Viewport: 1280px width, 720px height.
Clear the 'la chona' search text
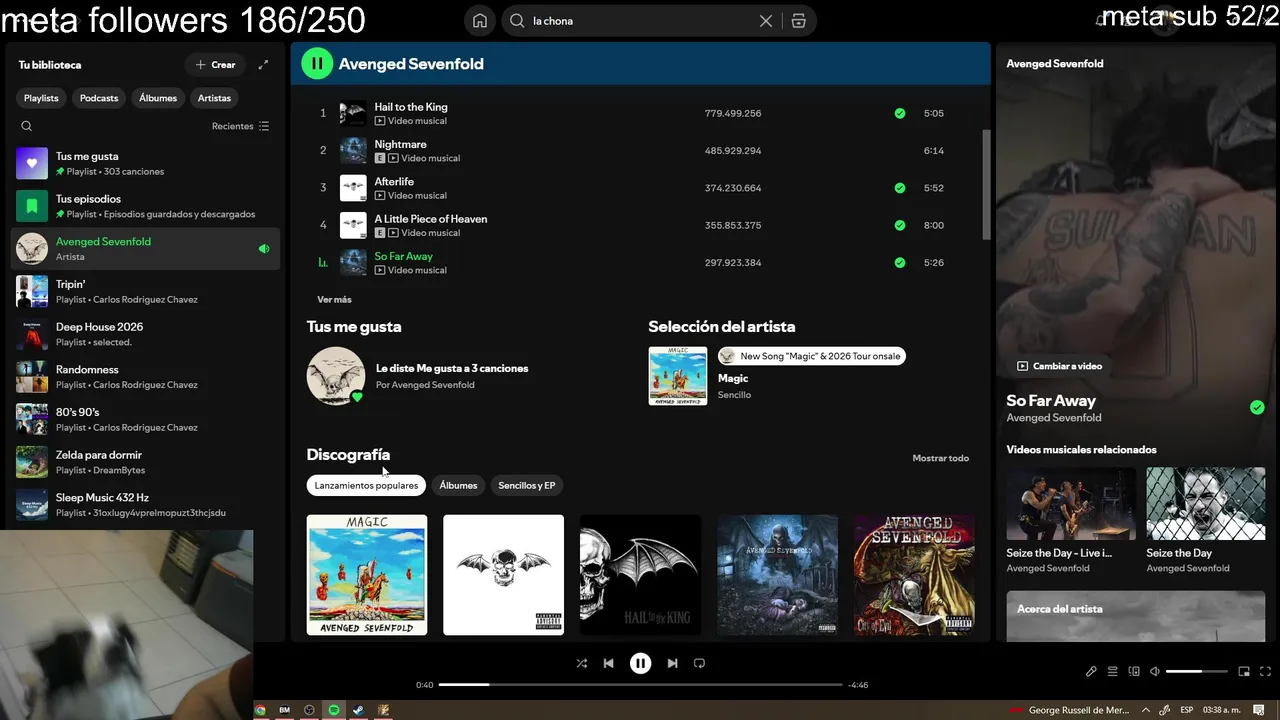click(766, 21)
